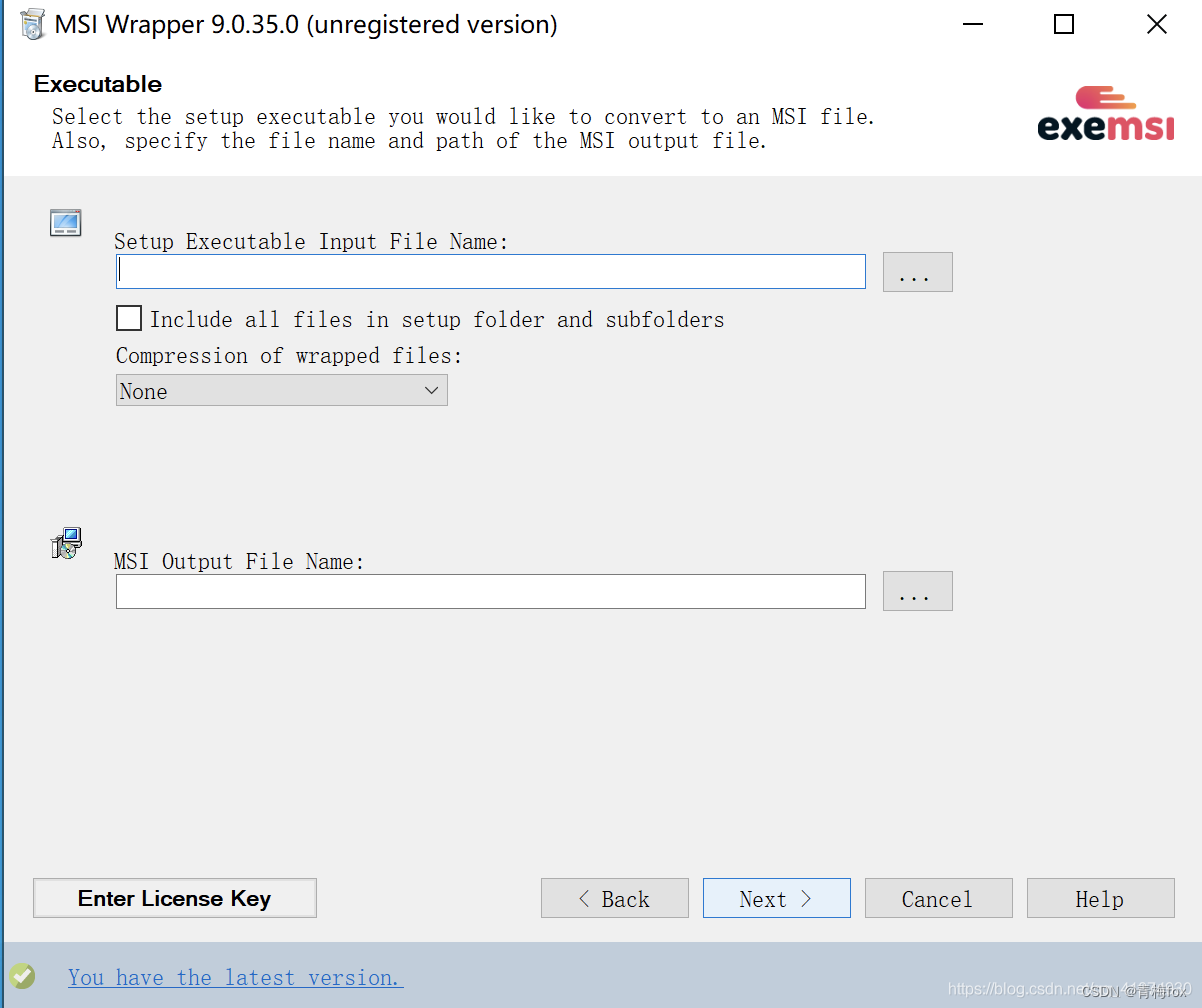Browse for the MSI output file
1202x1008 pixels.
click(918, 591)
